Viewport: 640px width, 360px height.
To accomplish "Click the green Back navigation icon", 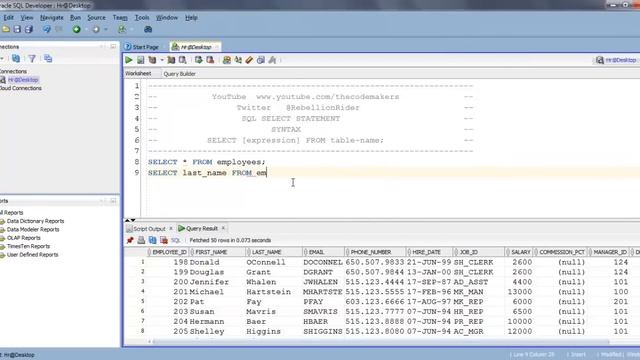I will point(76,29).
